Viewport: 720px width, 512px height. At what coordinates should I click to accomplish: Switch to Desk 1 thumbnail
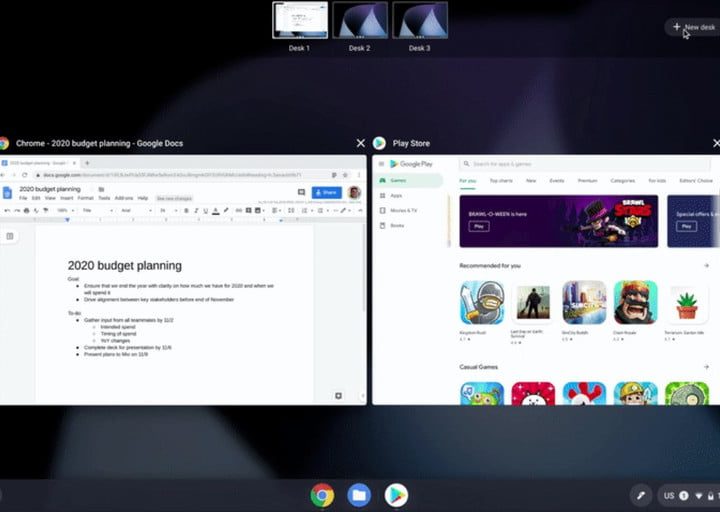coord(300,20)
